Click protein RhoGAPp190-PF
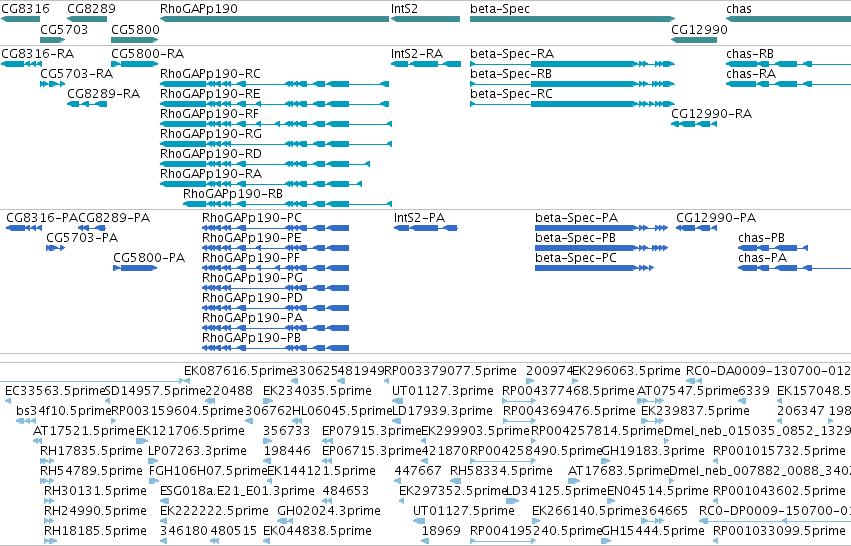The height and width of the screenshot is (546, 851). point(275,268)
